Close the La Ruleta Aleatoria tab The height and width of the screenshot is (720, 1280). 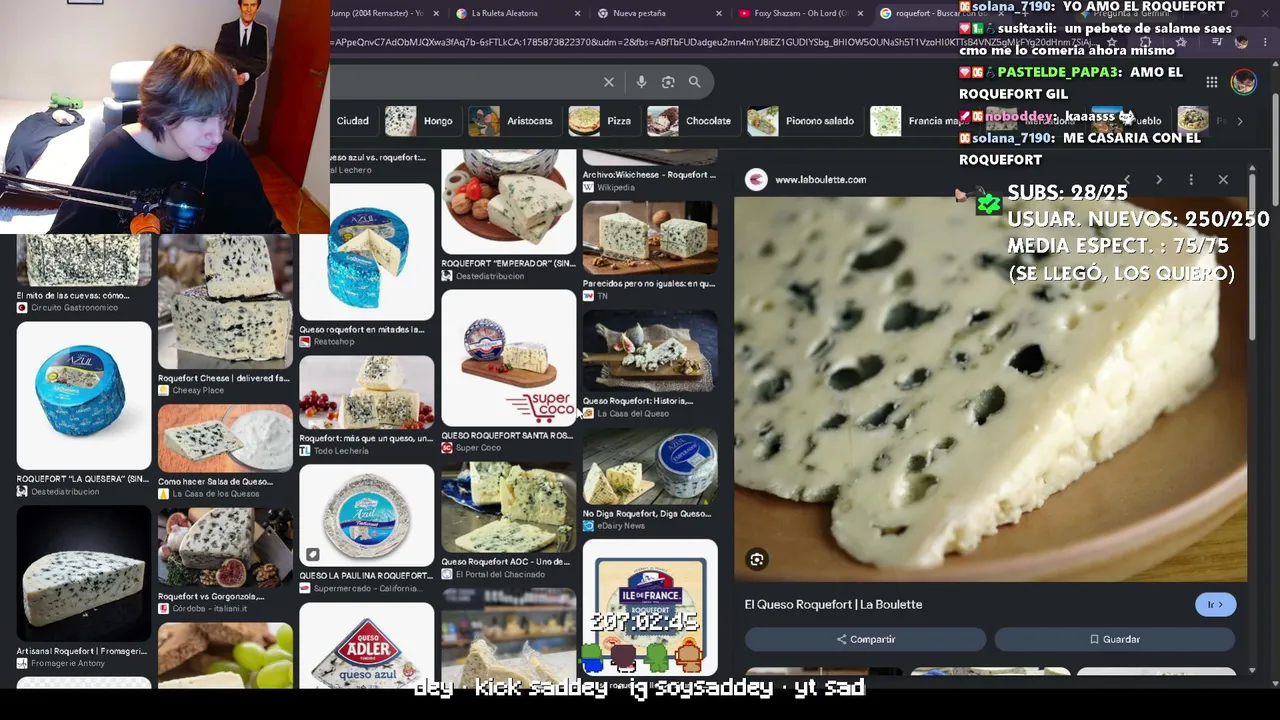pos(578,13)
